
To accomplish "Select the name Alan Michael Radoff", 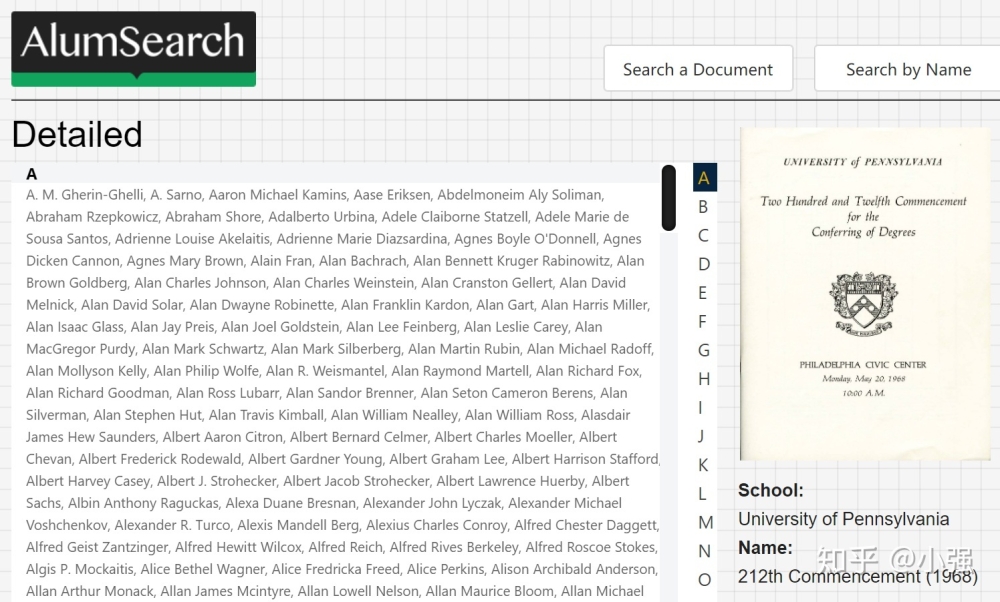I will point(589,349).
